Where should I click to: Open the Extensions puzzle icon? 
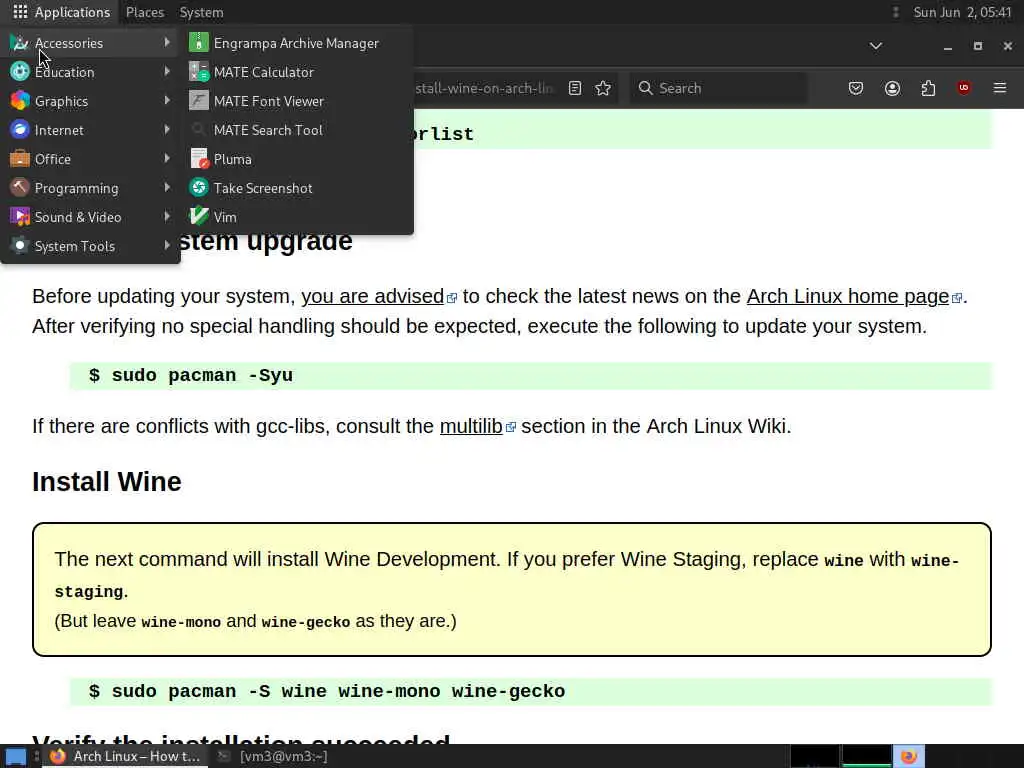[928, 88]
